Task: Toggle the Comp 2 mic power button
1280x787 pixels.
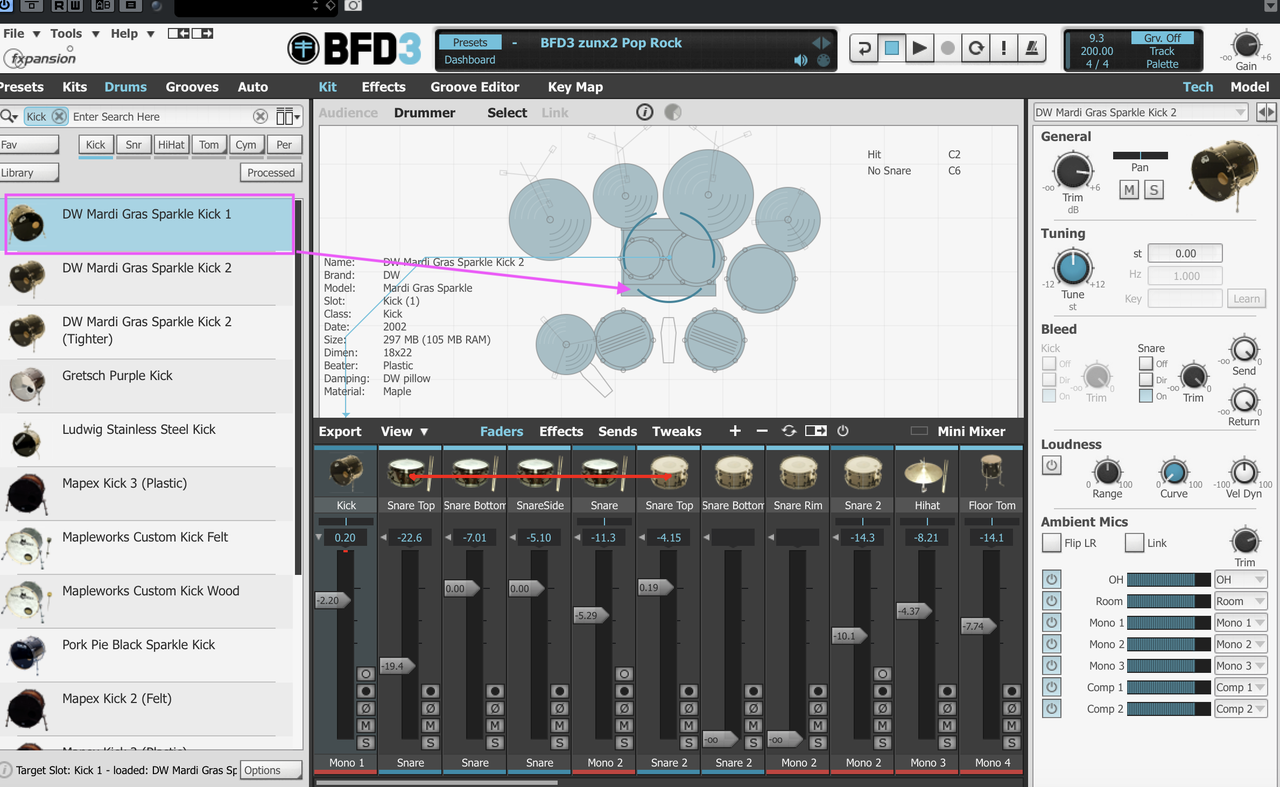Action: coord(1051,709)
